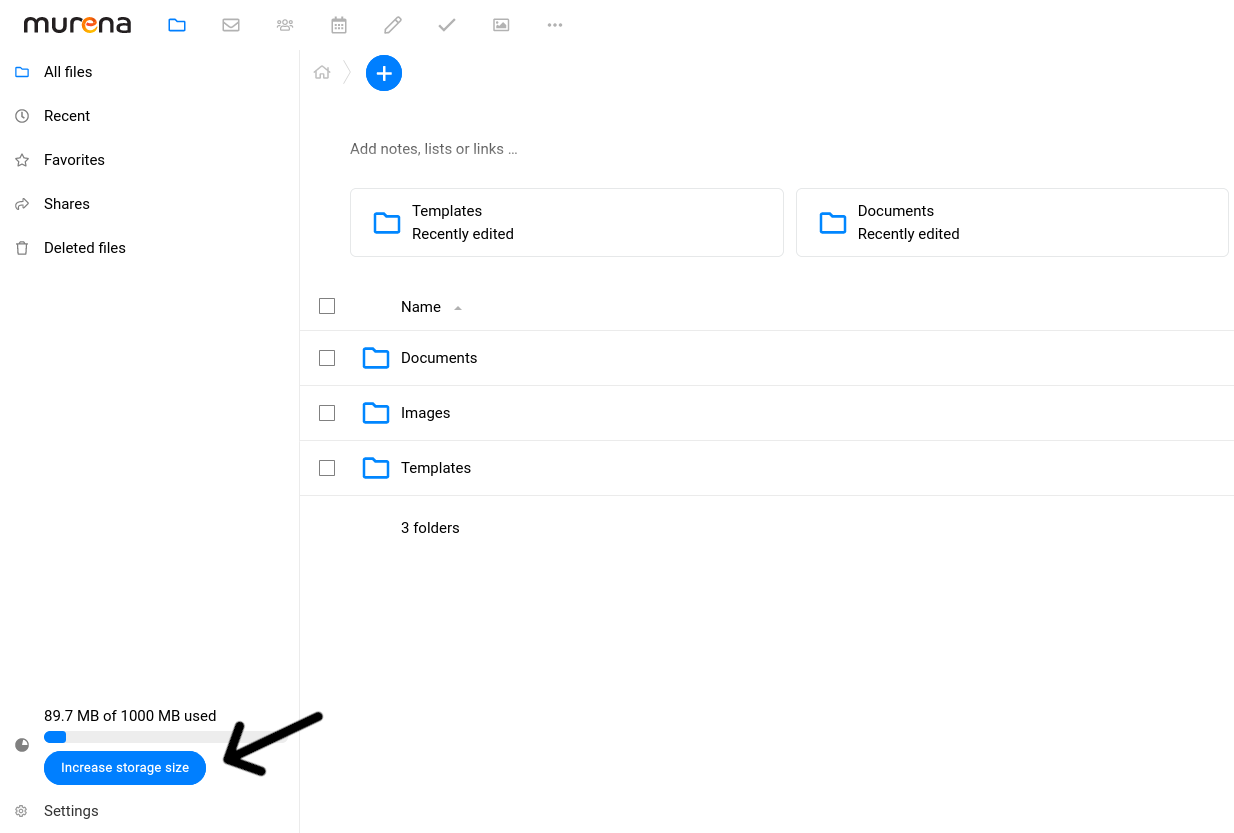Check the select-all checkbox in header
This screenshot has height=833, width=1234.
pyautogui.click(x=327, y=306)
